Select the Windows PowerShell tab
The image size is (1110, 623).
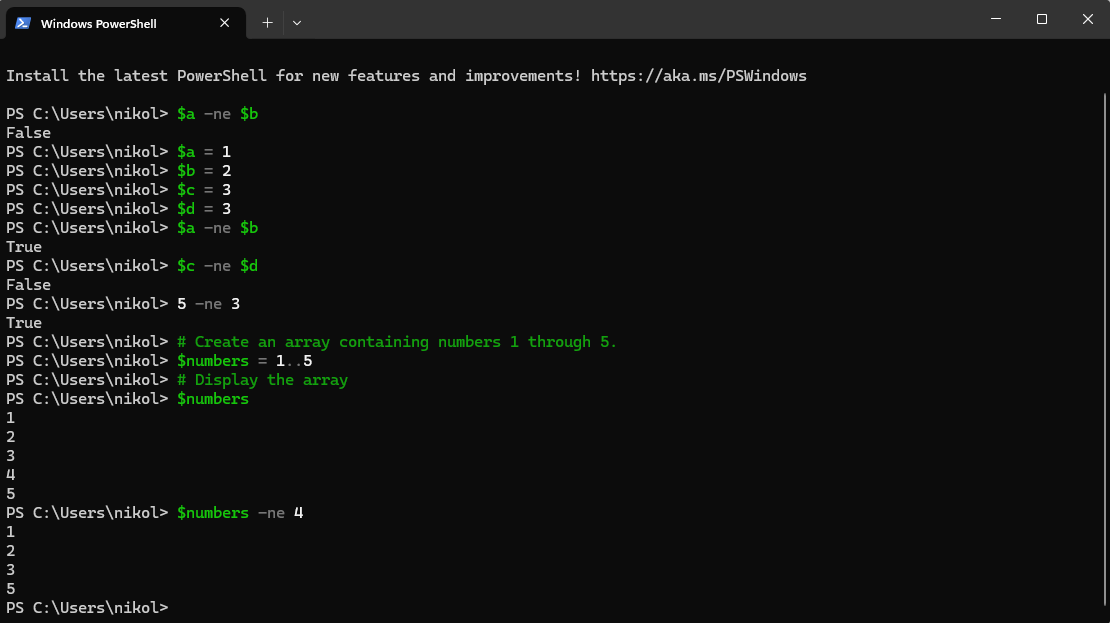click(x=125, y=23)
